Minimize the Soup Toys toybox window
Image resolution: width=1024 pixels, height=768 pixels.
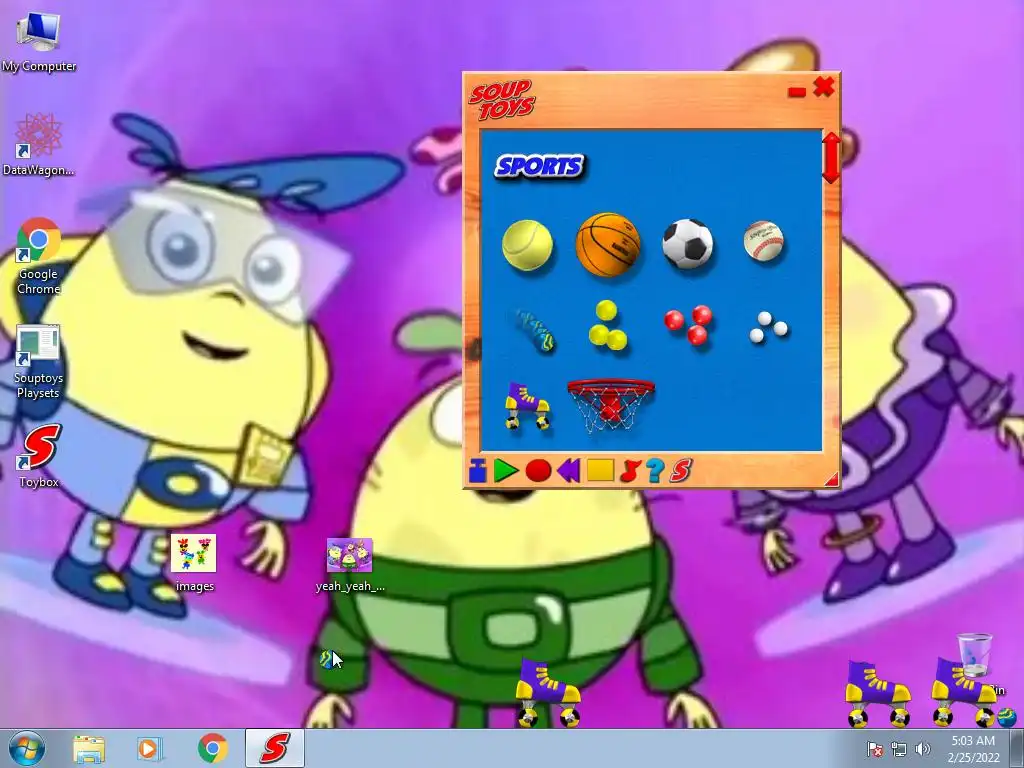(797, 92)
